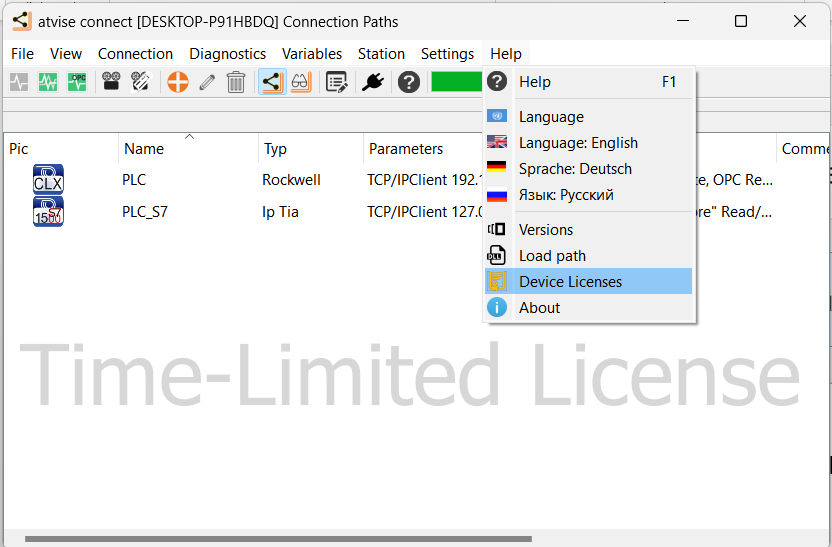Click the PLC row CLX Rockwell icon

48,179
